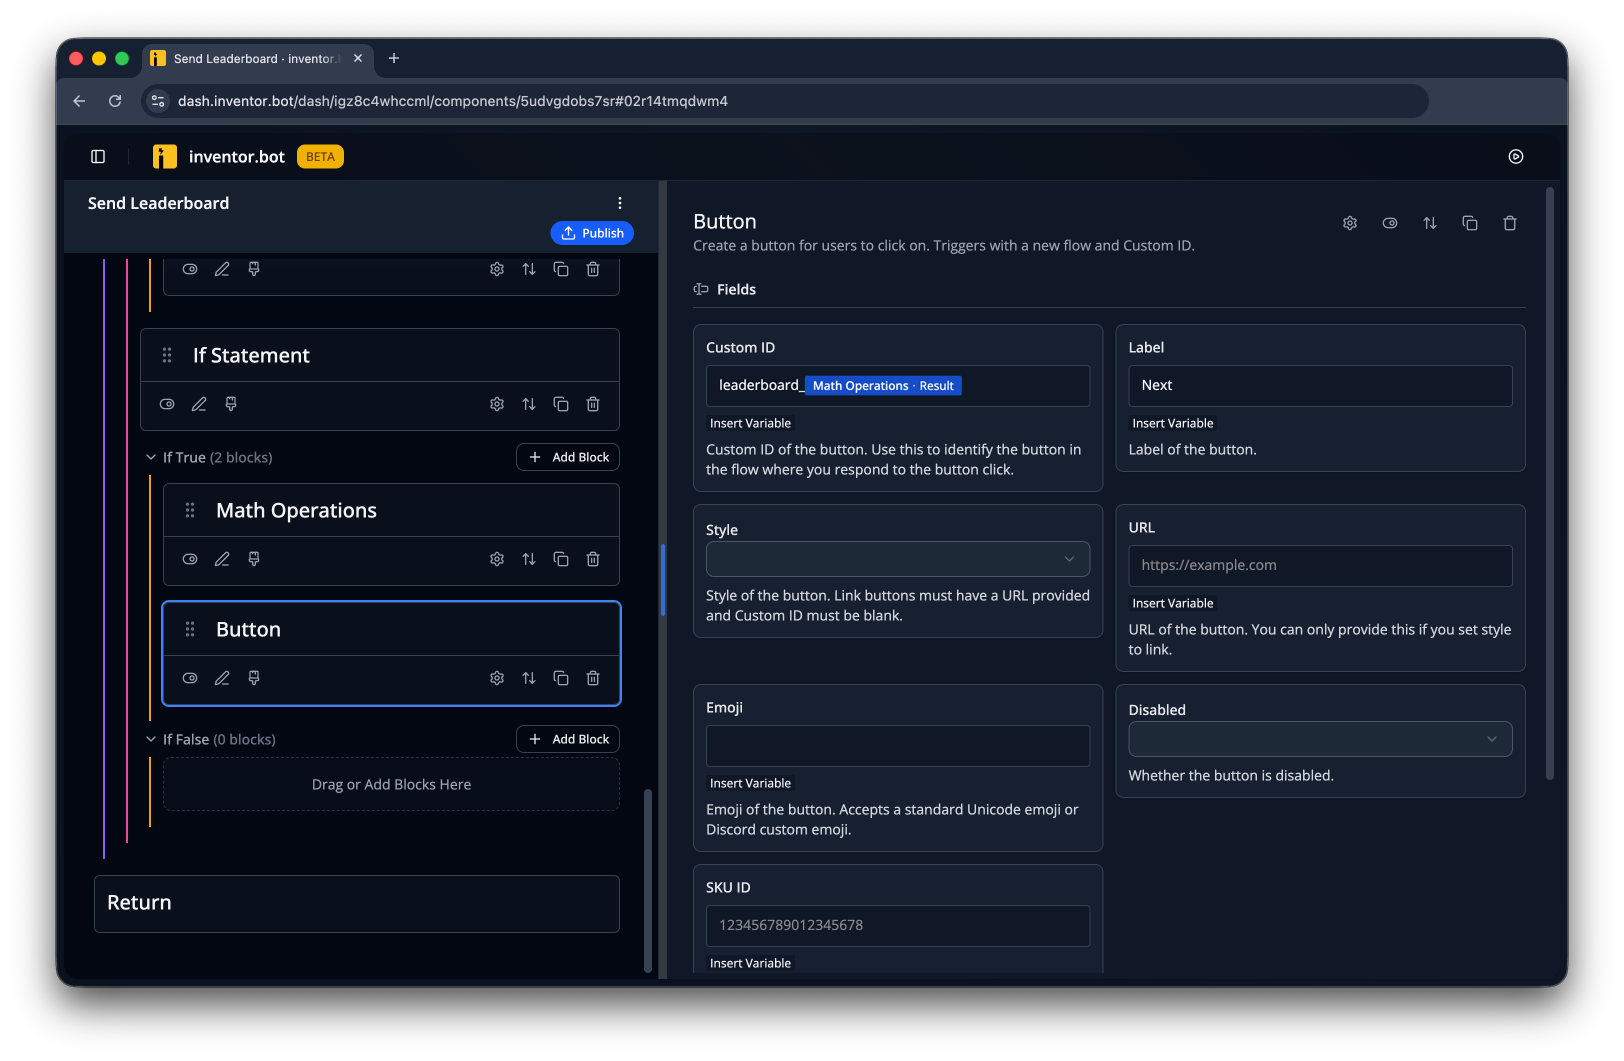Click the URL input field
Image resolution: width=1624 pixels, height=1061 pixels.
coord(1320,565)
